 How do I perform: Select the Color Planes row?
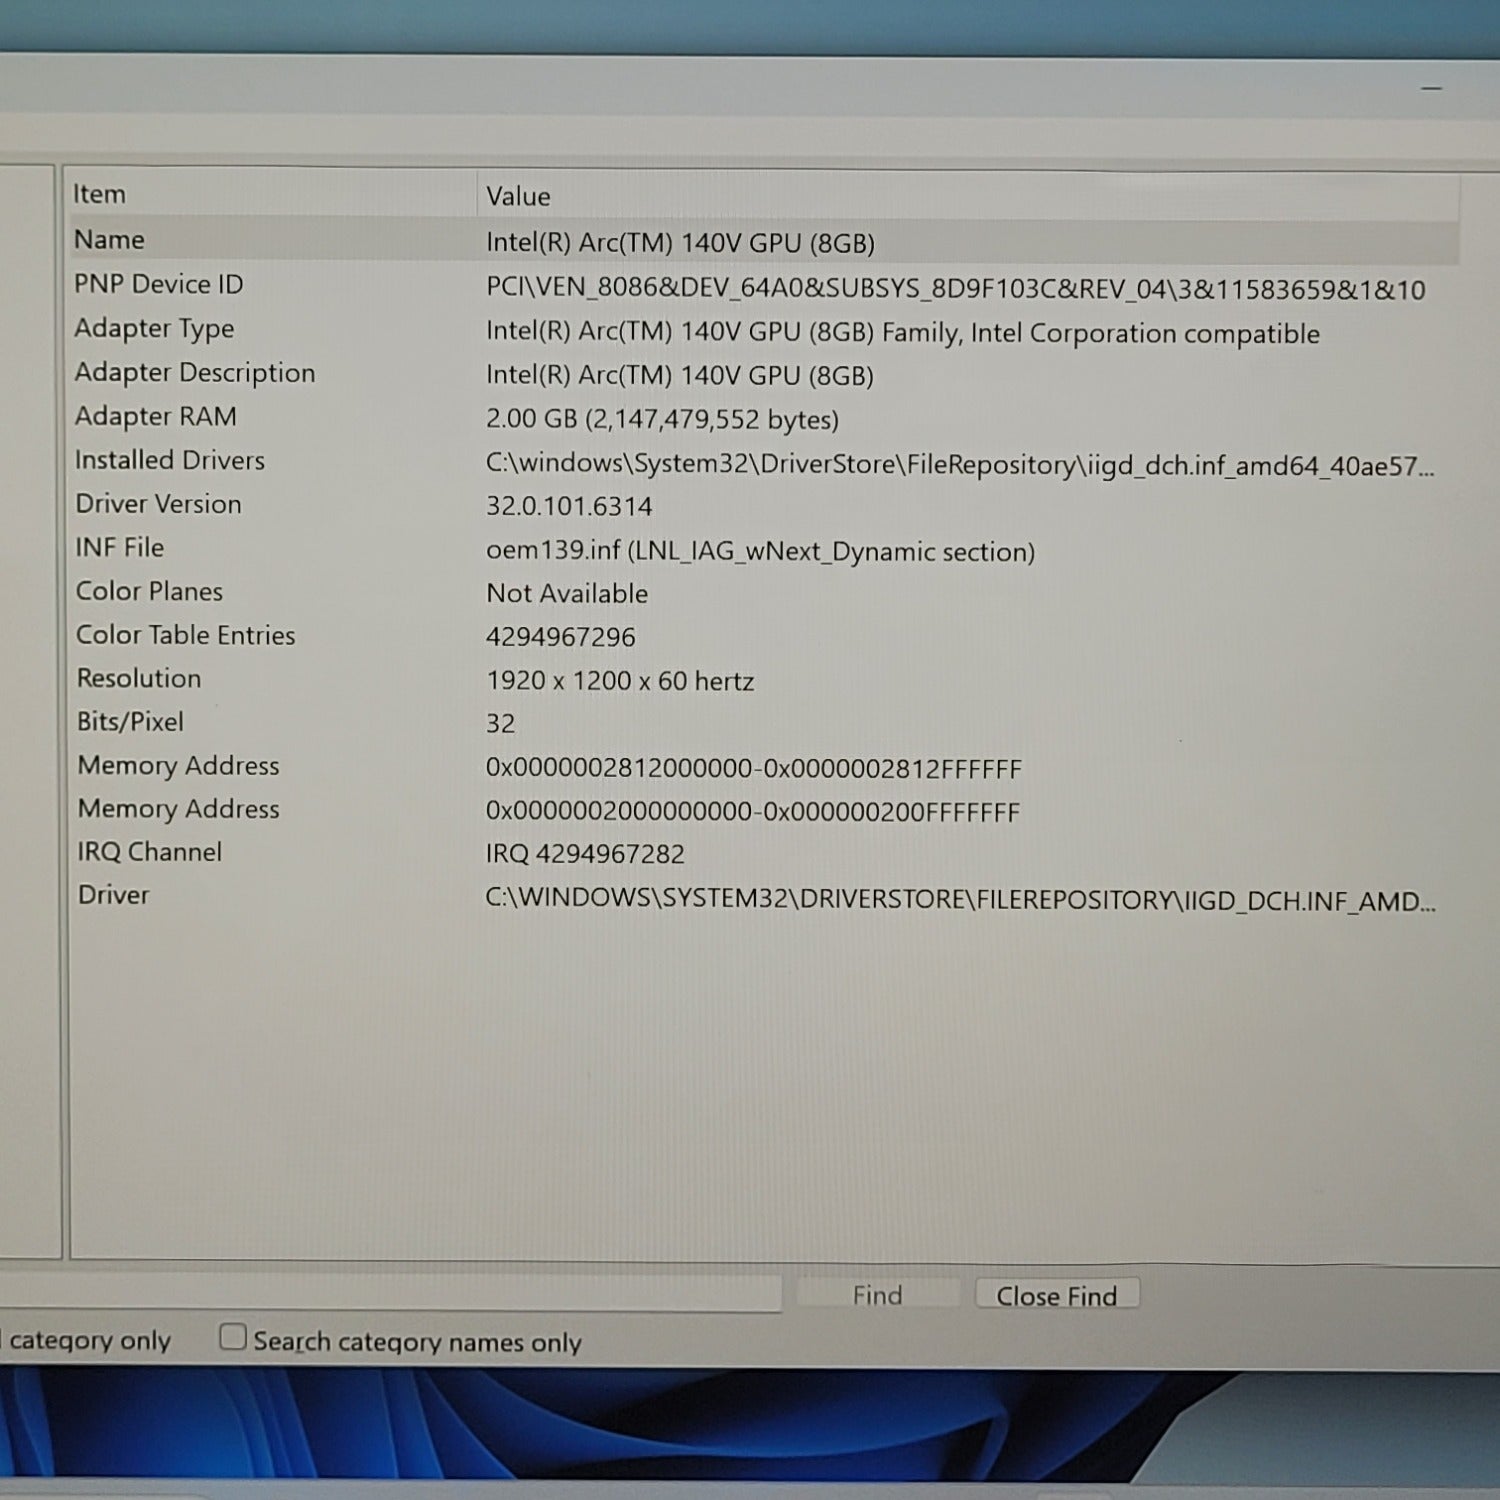click(x=149, y=592)
